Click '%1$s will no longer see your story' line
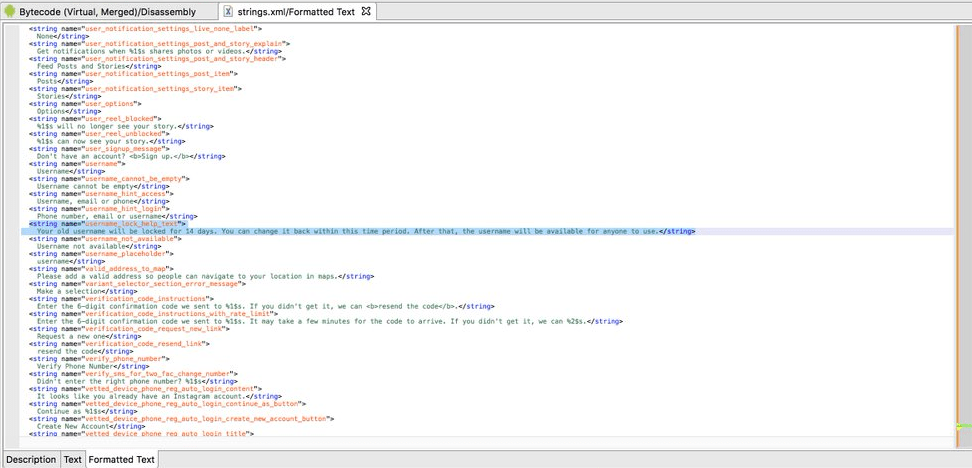The height and width of the screenshot is (468, 972). 125,126
